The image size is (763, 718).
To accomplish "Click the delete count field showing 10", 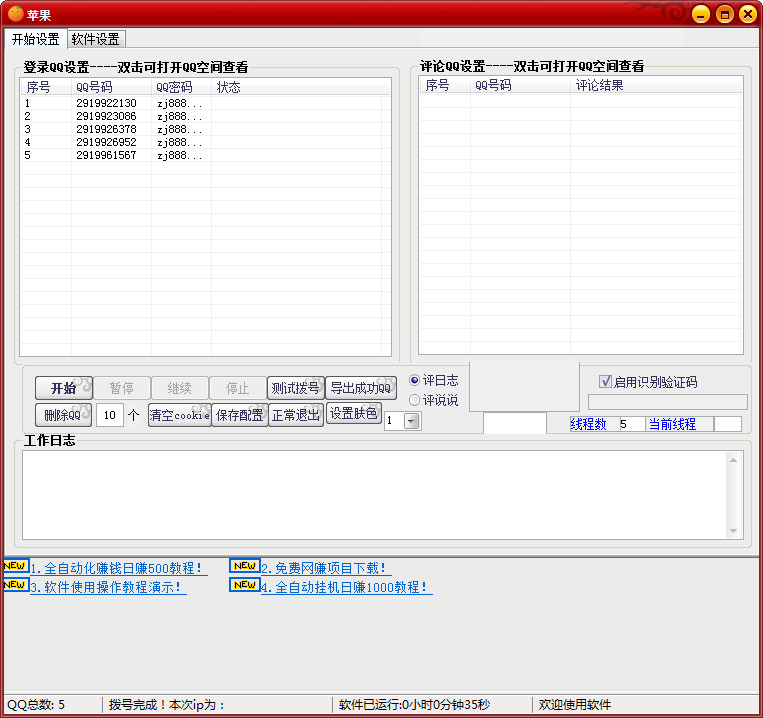I will coord(109,415).
